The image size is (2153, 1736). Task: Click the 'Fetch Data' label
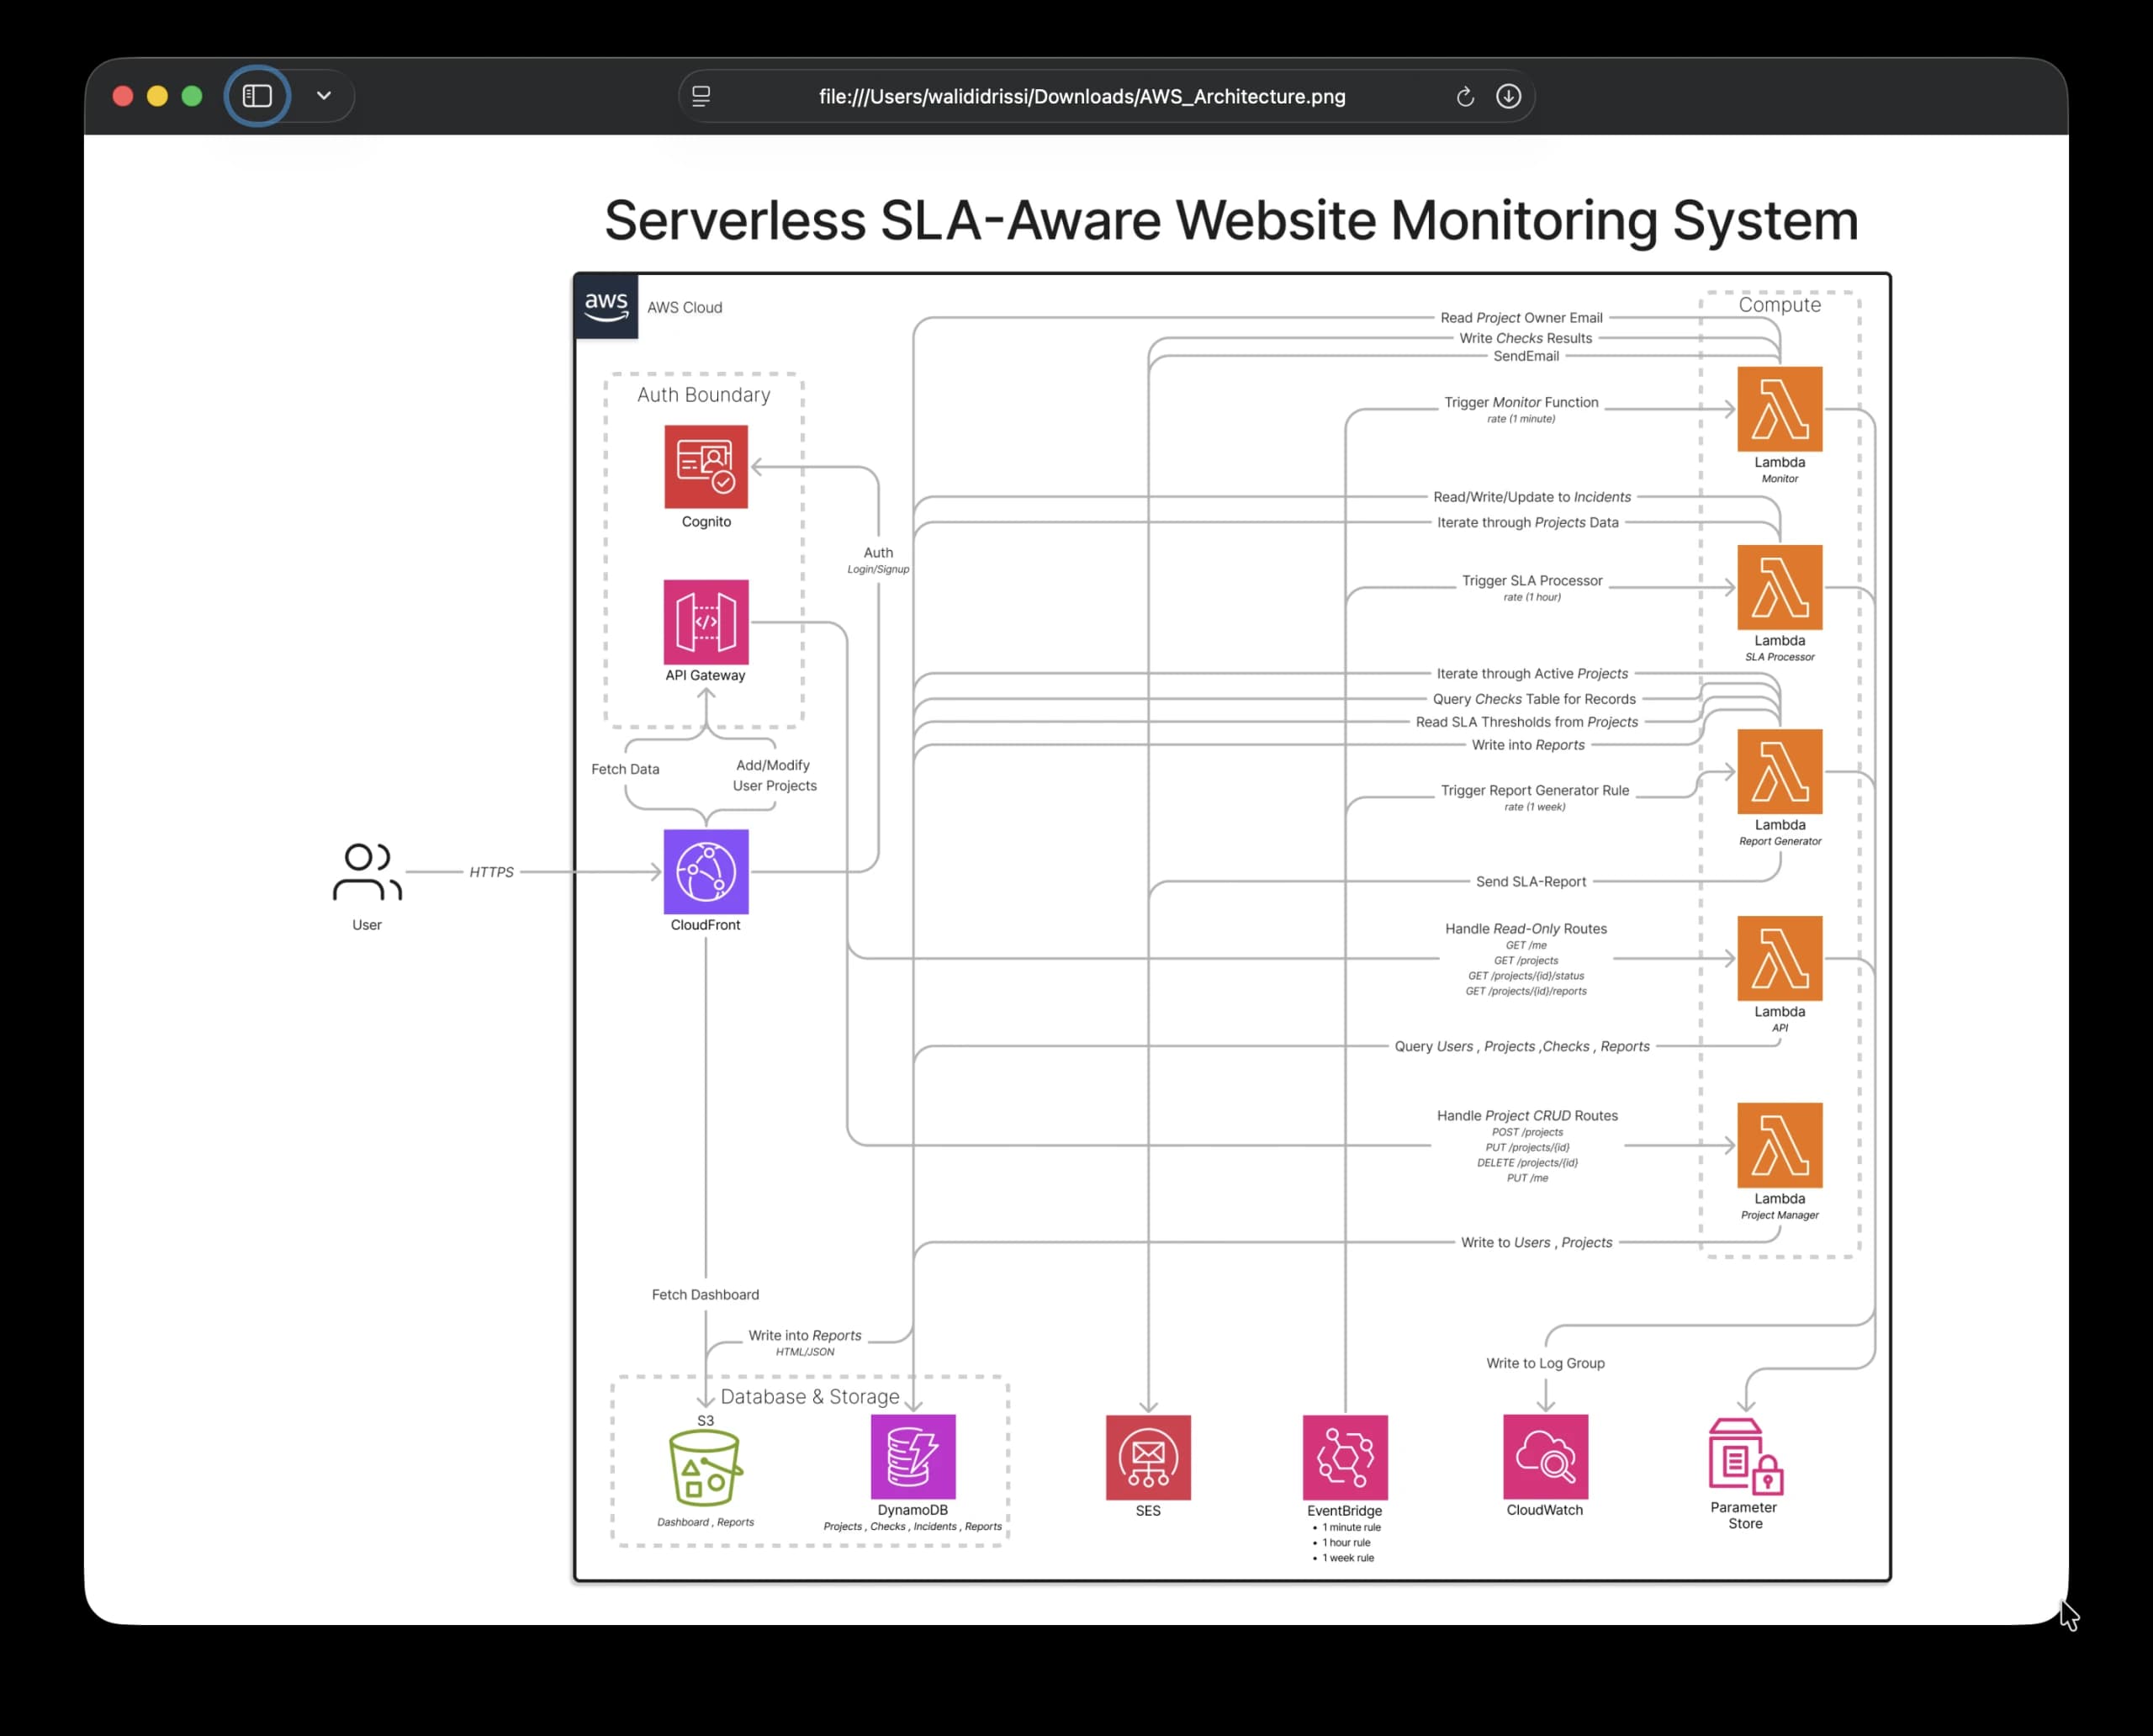point(625,770)
